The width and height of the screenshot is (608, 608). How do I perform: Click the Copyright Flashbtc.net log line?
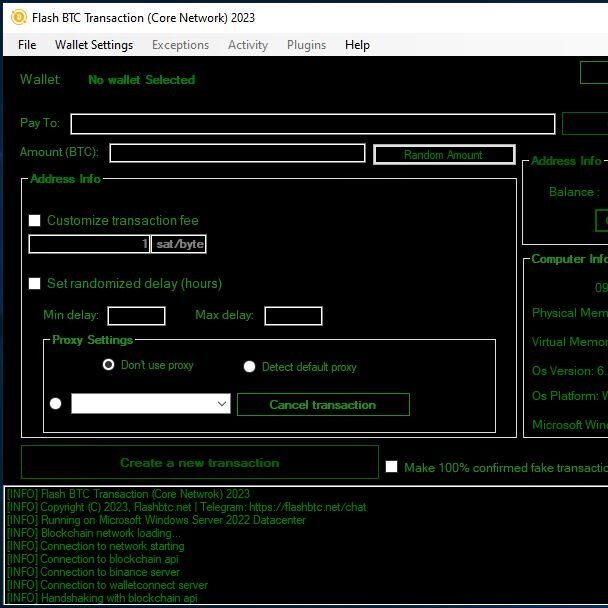click(x=187, y=507)
